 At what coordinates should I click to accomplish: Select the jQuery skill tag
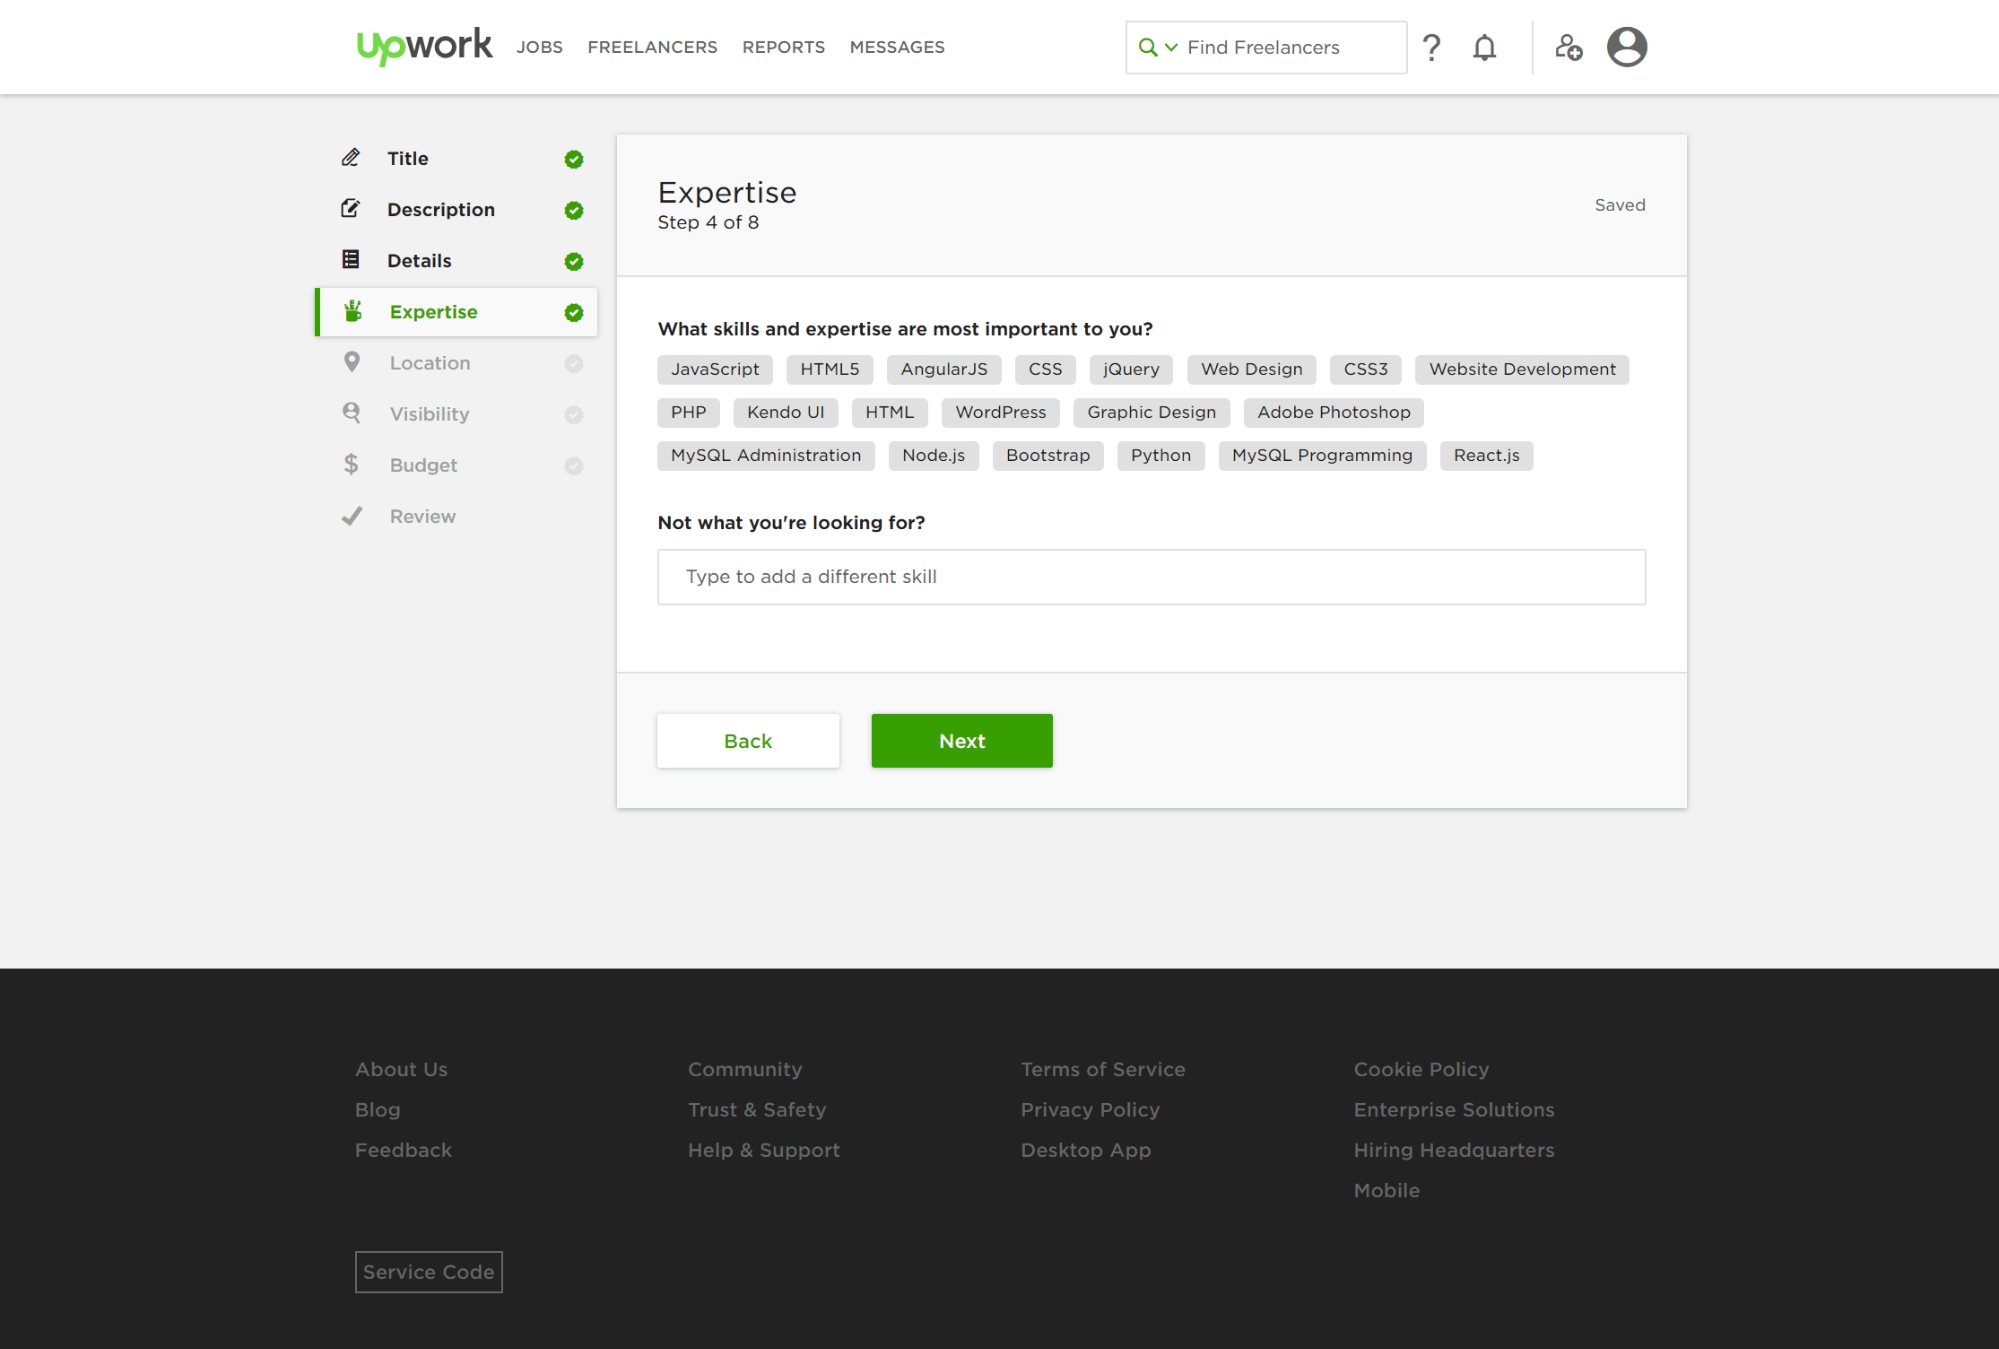pyautogui.click(x=1131, y=369)
